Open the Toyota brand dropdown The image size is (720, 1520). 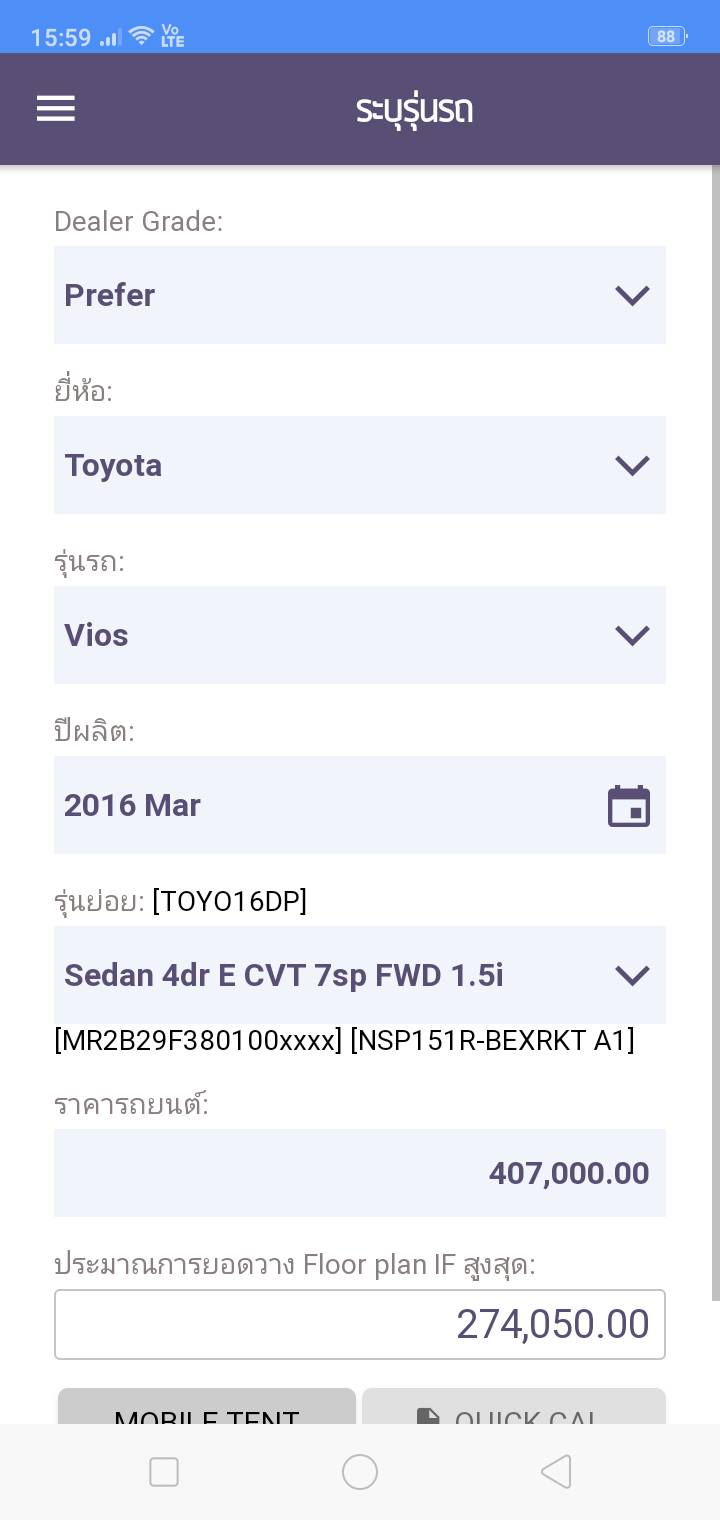[x=360, y=465]
